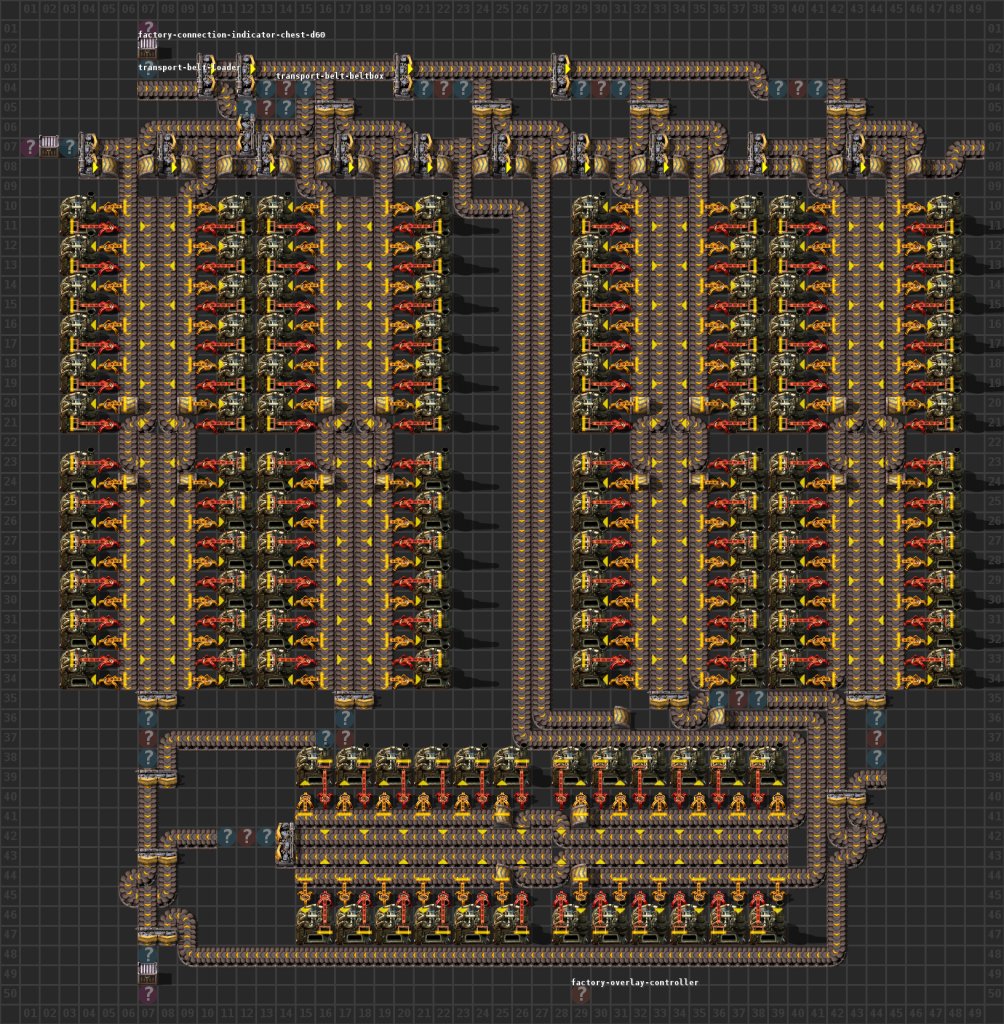Click splitter at columns 42-43, row 40
1004x1024 pixels.
846,798
